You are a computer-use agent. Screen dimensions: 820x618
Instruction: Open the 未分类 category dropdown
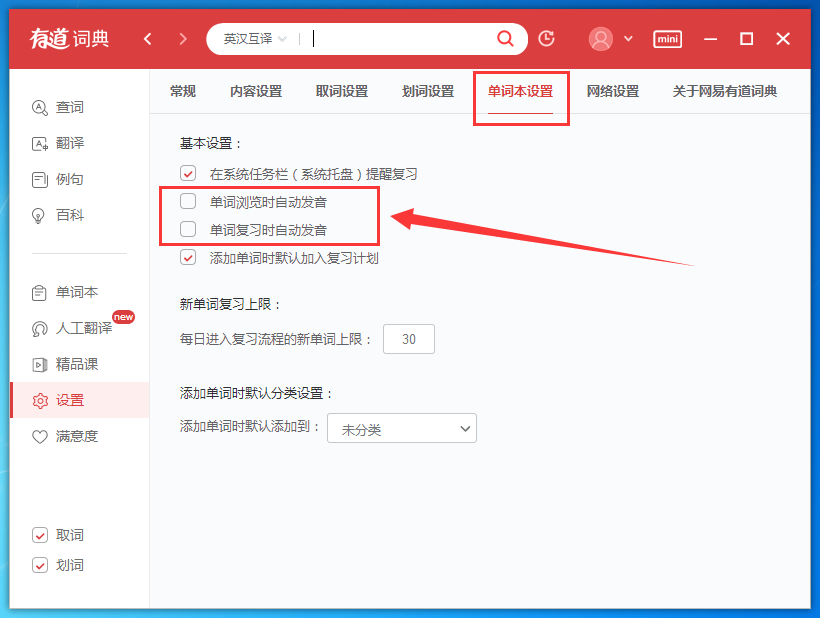pos(401,428)
